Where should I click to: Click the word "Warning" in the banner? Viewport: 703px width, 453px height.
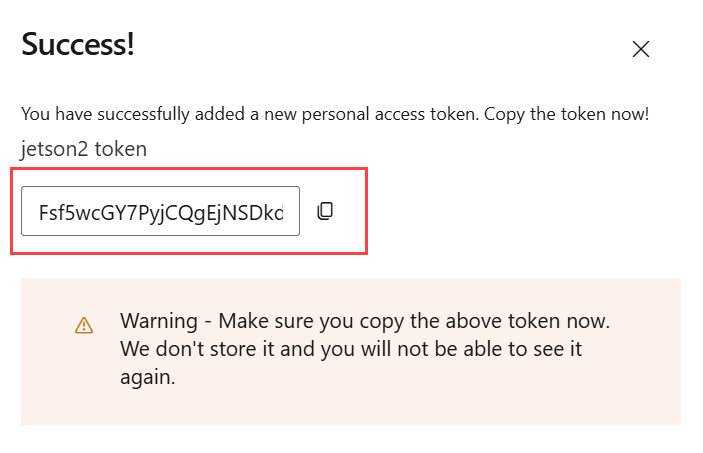point(157,322)
